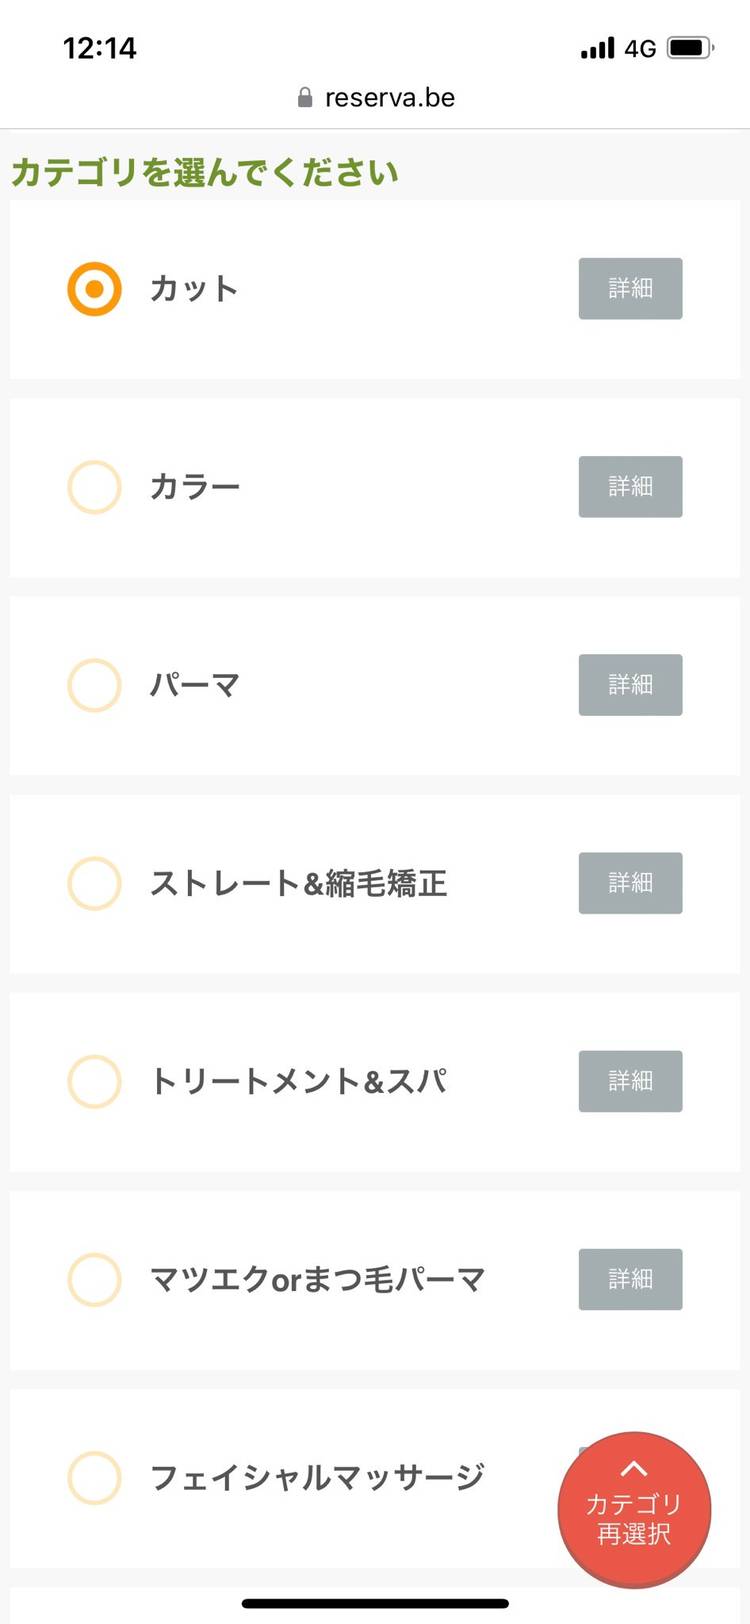This screenshot has height=1624, width=750.
Task: Open 詳細 for ストレート&縮毛矯正
Action: click(630, 883)
